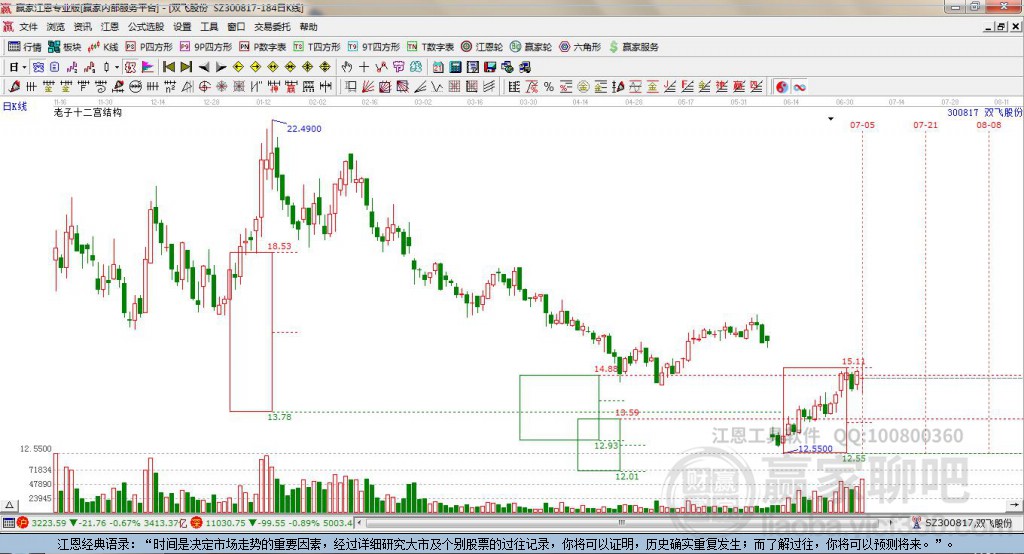Open the P四方形 square tool
The height and width of the screenshot is (554, 1024).
[x=149, y=47]
